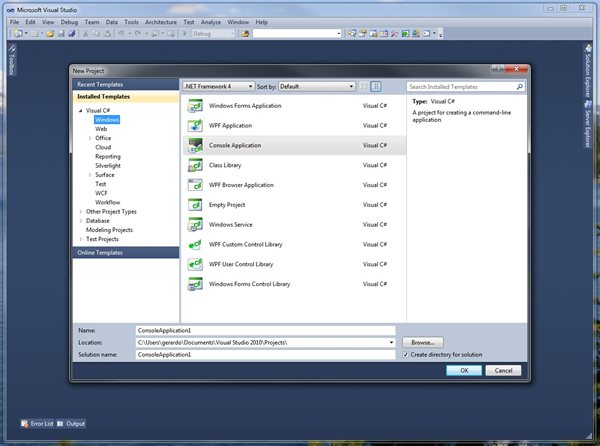Click the help question mark button
The image size is (600, 446).
(498, 69)
